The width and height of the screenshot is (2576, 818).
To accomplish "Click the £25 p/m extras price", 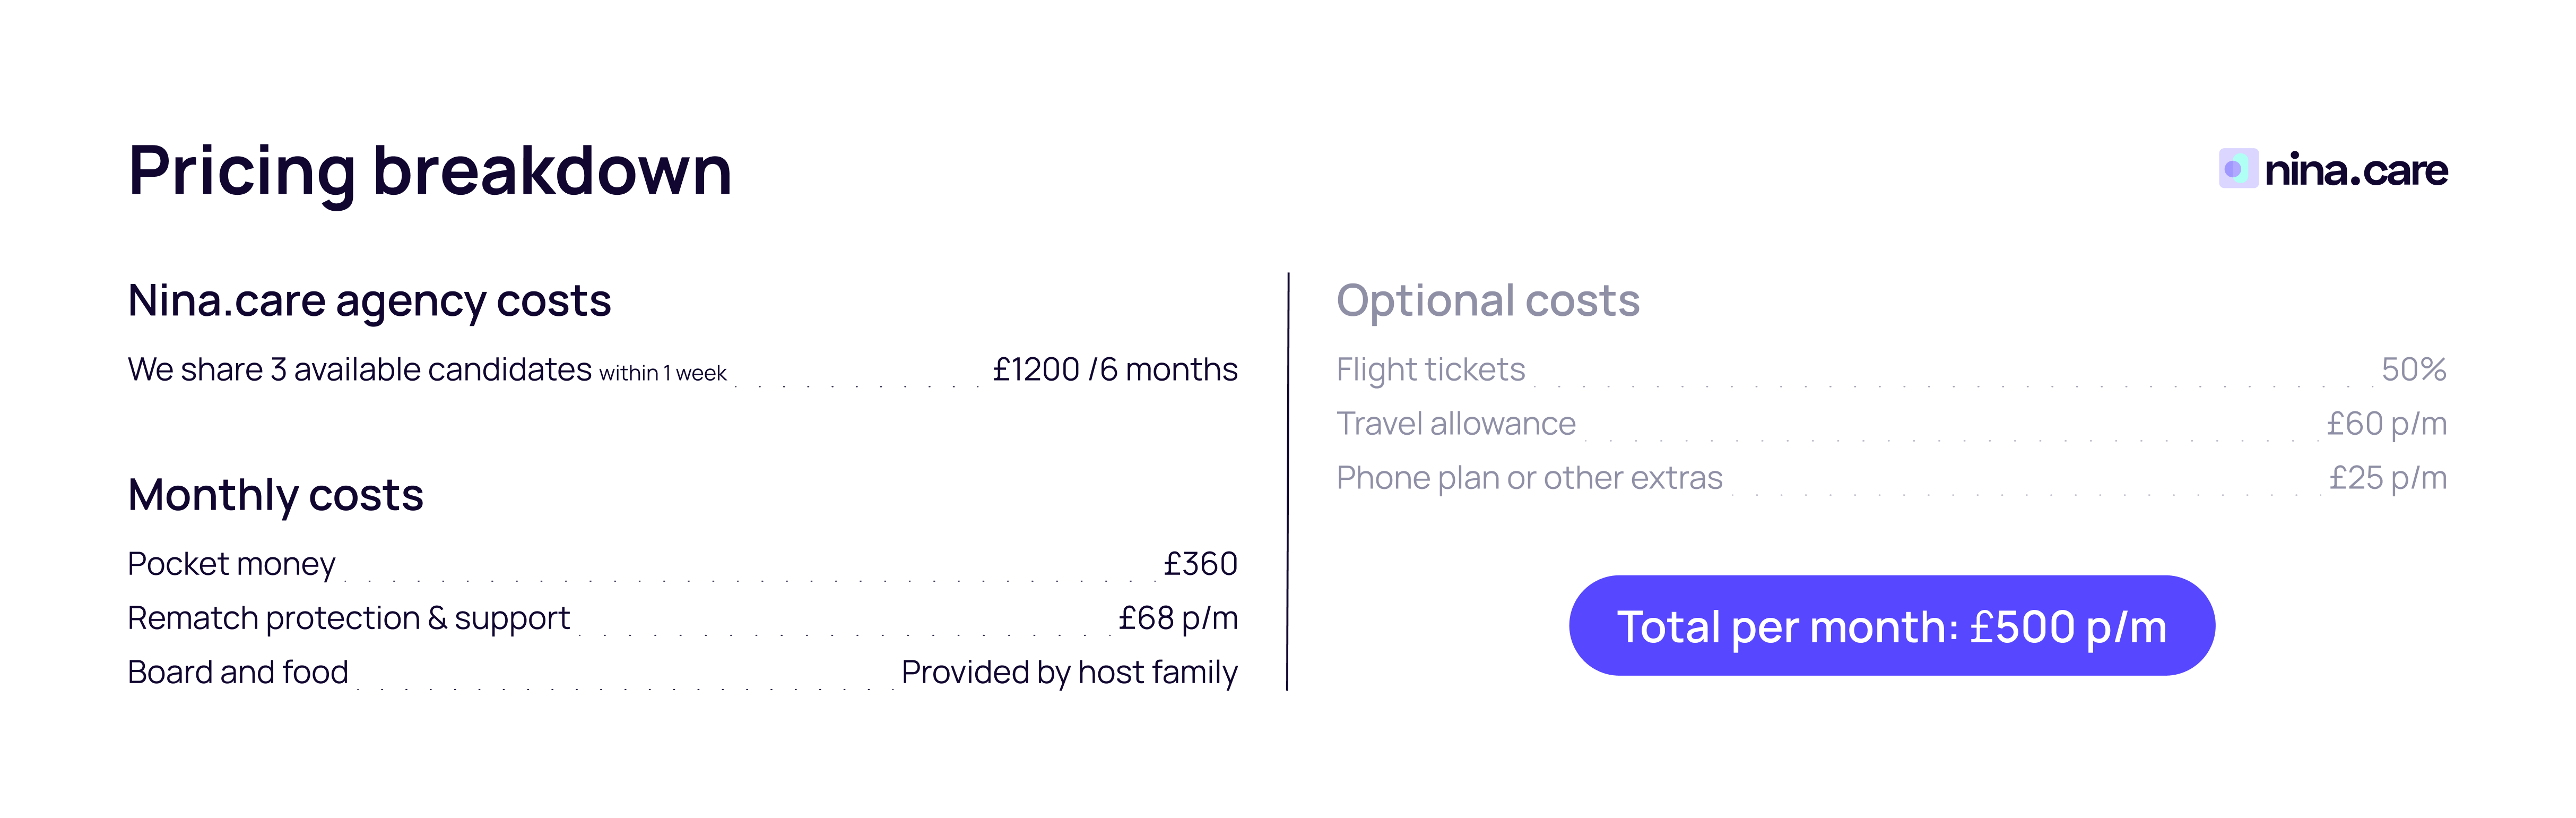I will coord(2387,478).
